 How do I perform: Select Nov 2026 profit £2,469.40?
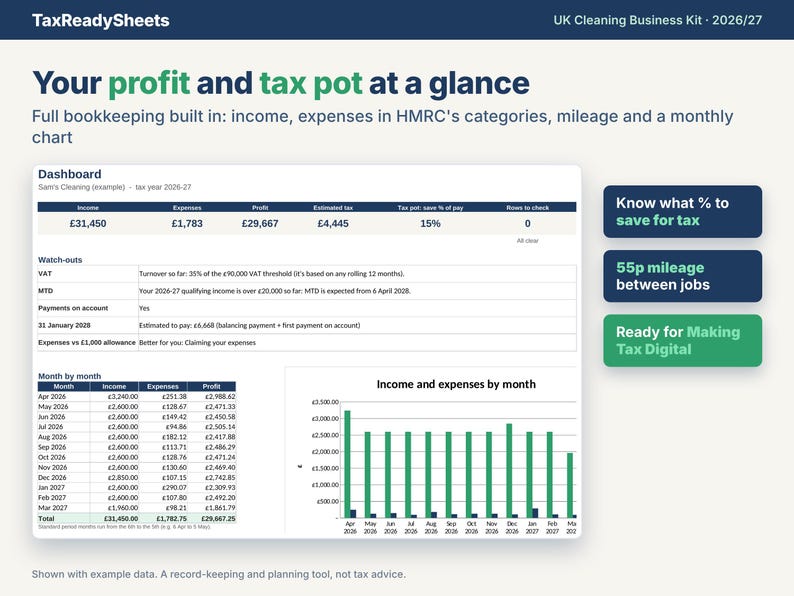coord(220,467)
